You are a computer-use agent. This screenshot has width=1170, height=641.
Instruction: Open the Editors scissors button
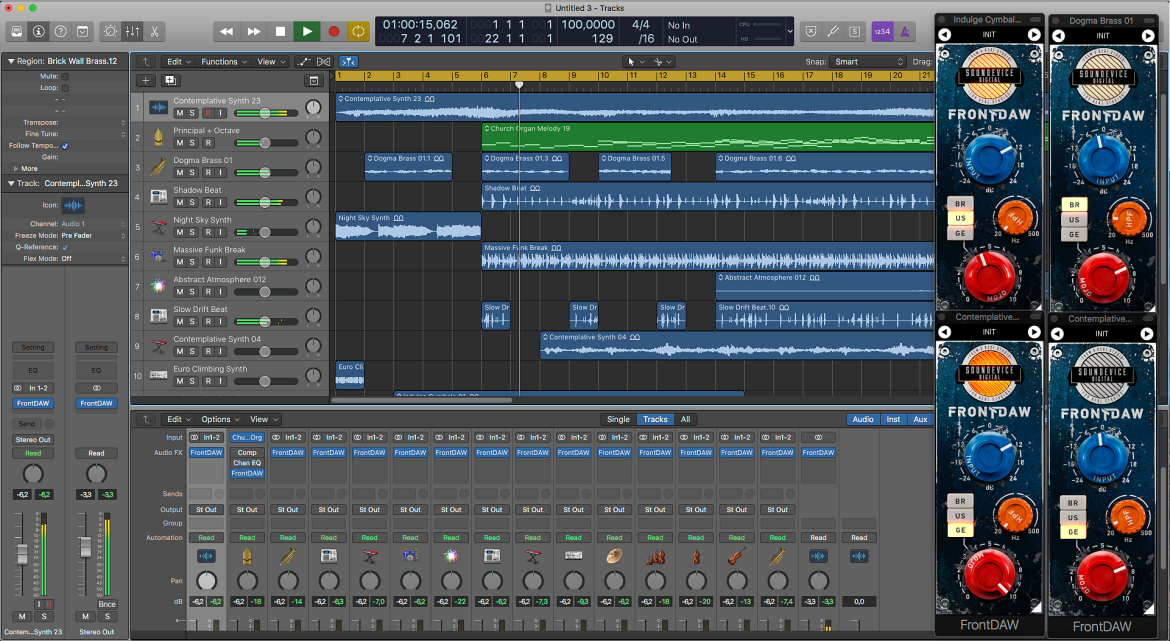[x=154, y=31]
